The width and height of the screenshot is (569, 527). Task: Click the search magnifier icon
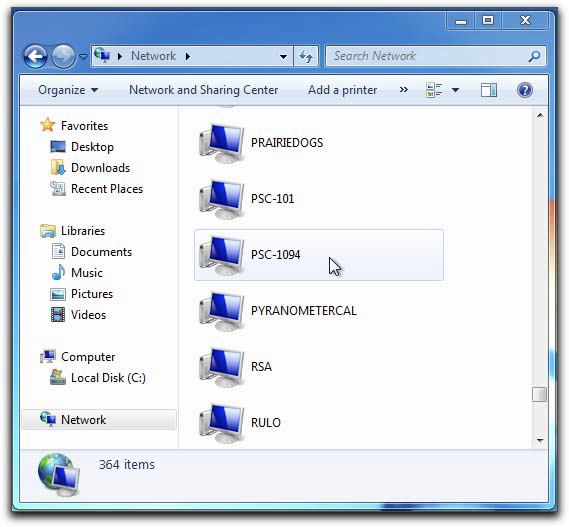pos(534,56)
